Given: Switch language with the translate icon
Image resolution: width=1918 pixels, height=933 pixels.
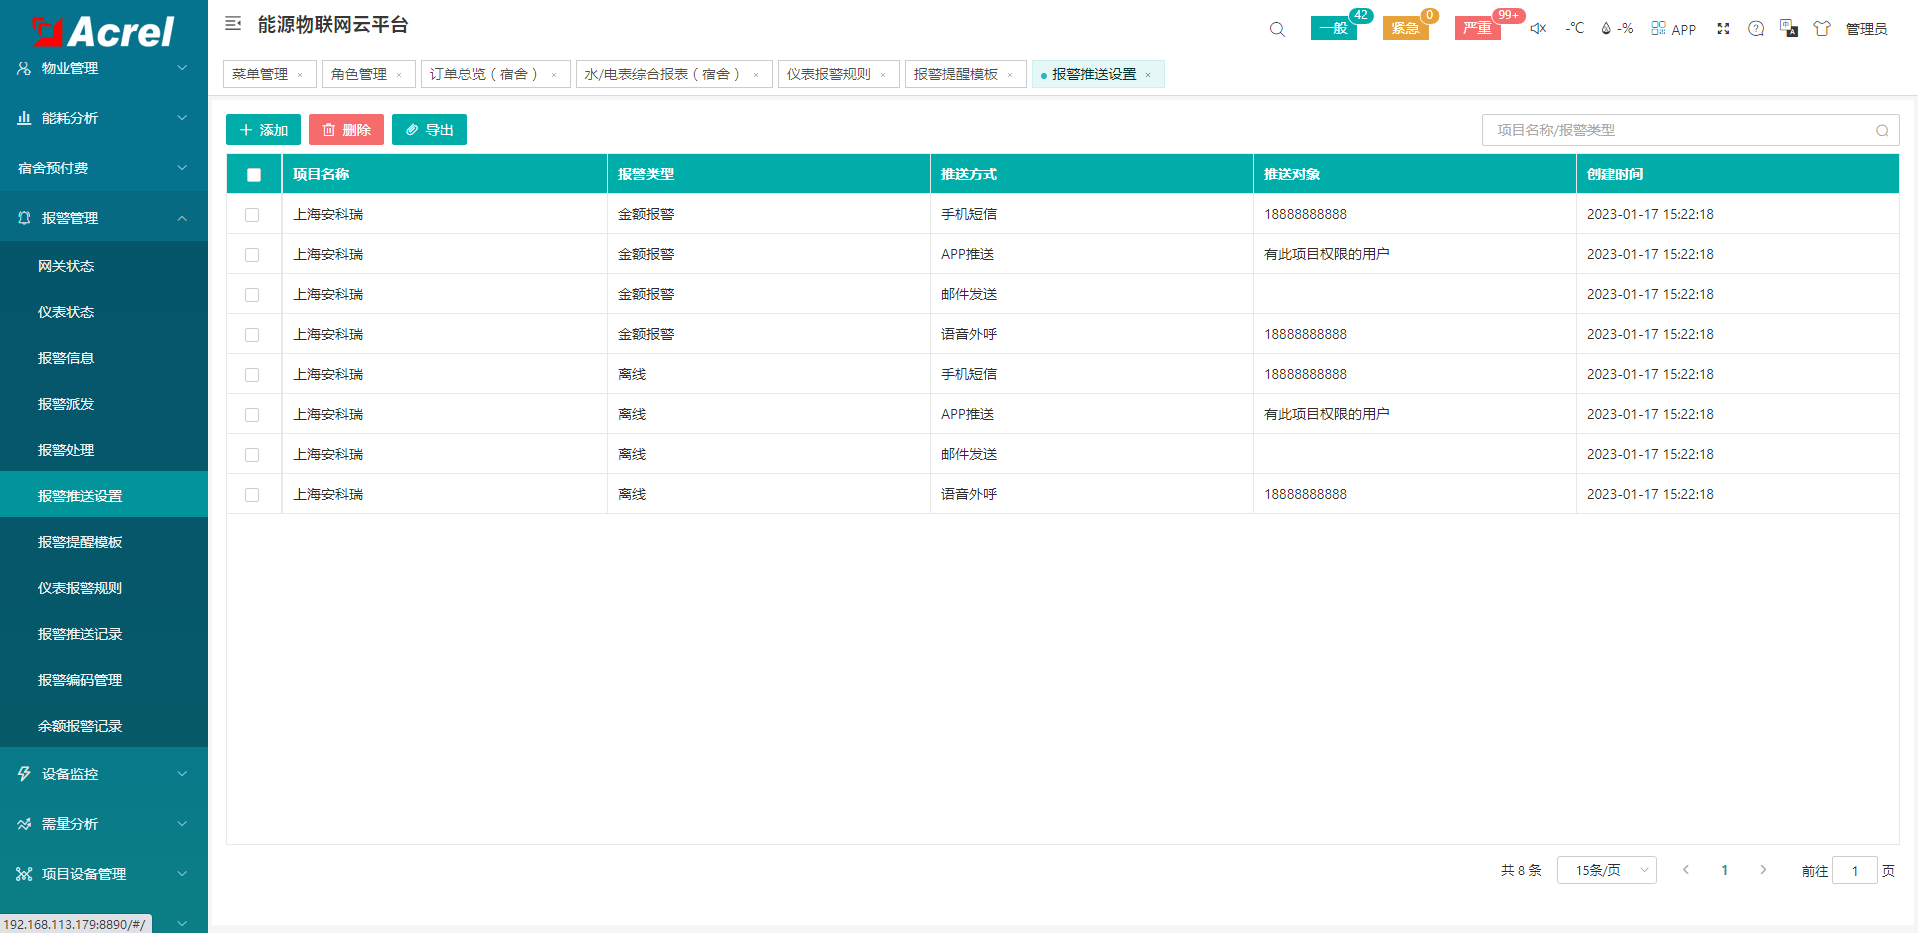Looking at the screenshot, I should (x=1789, y=28).
